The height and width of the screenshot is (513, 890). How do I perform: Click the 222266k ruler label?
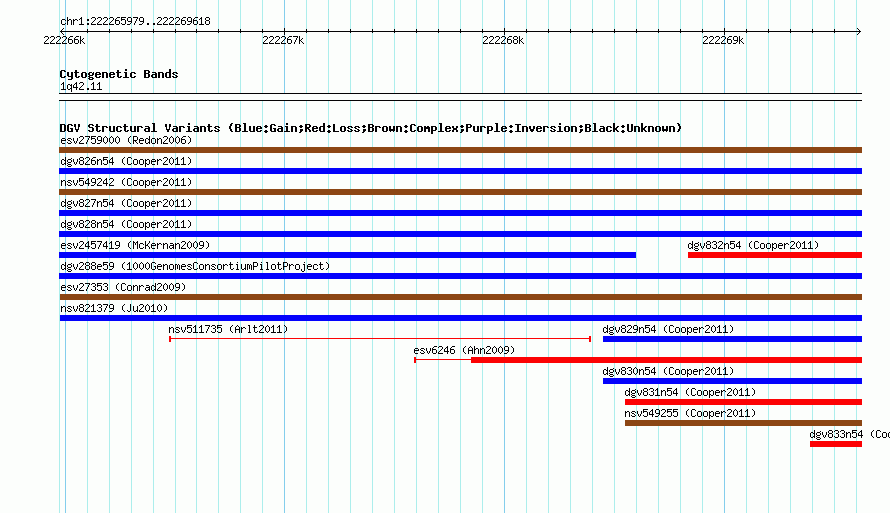click(x=64, y=40)
